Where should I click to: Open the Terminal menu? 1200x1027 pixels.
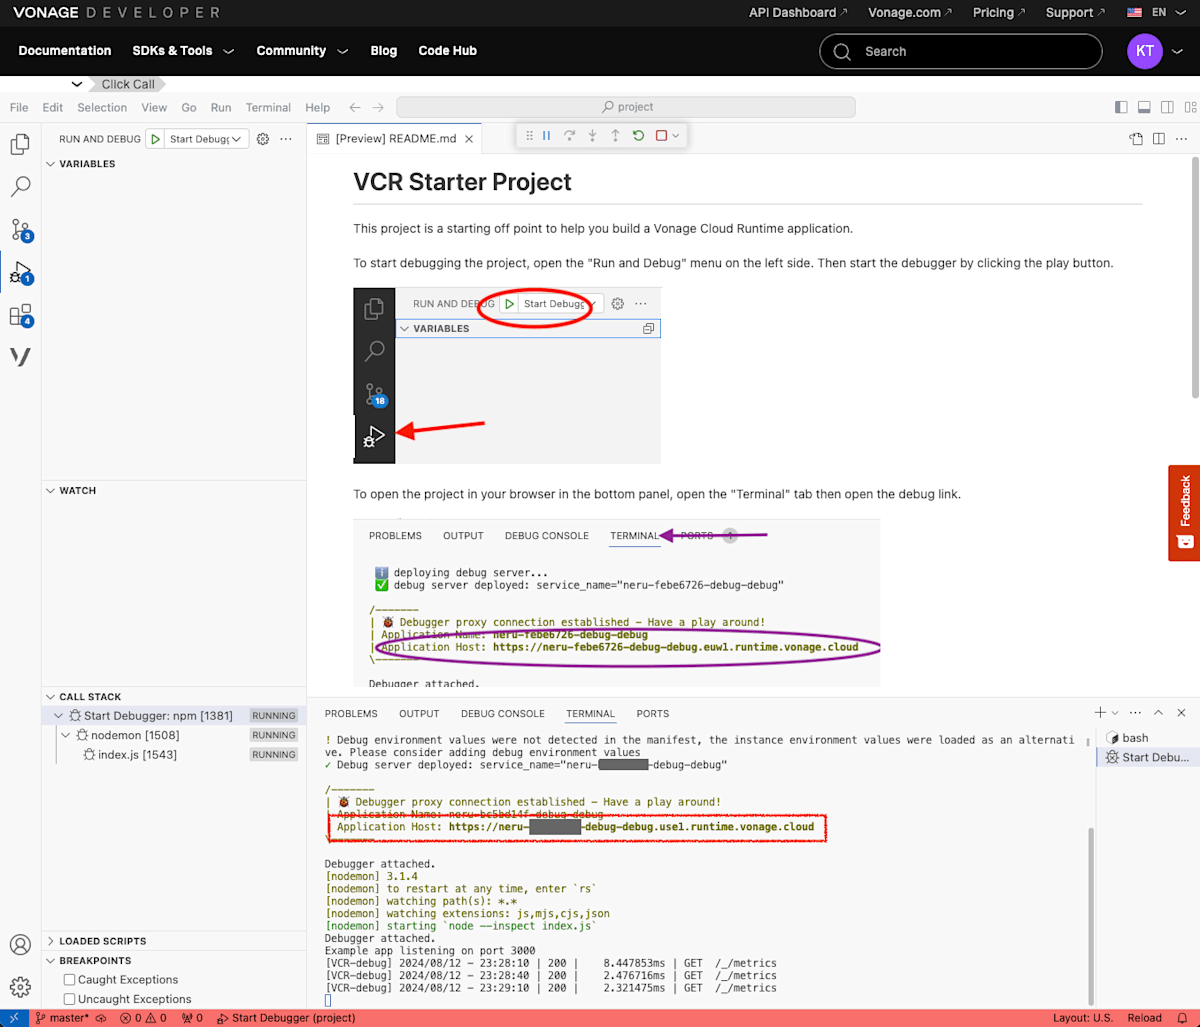point(268,108)
